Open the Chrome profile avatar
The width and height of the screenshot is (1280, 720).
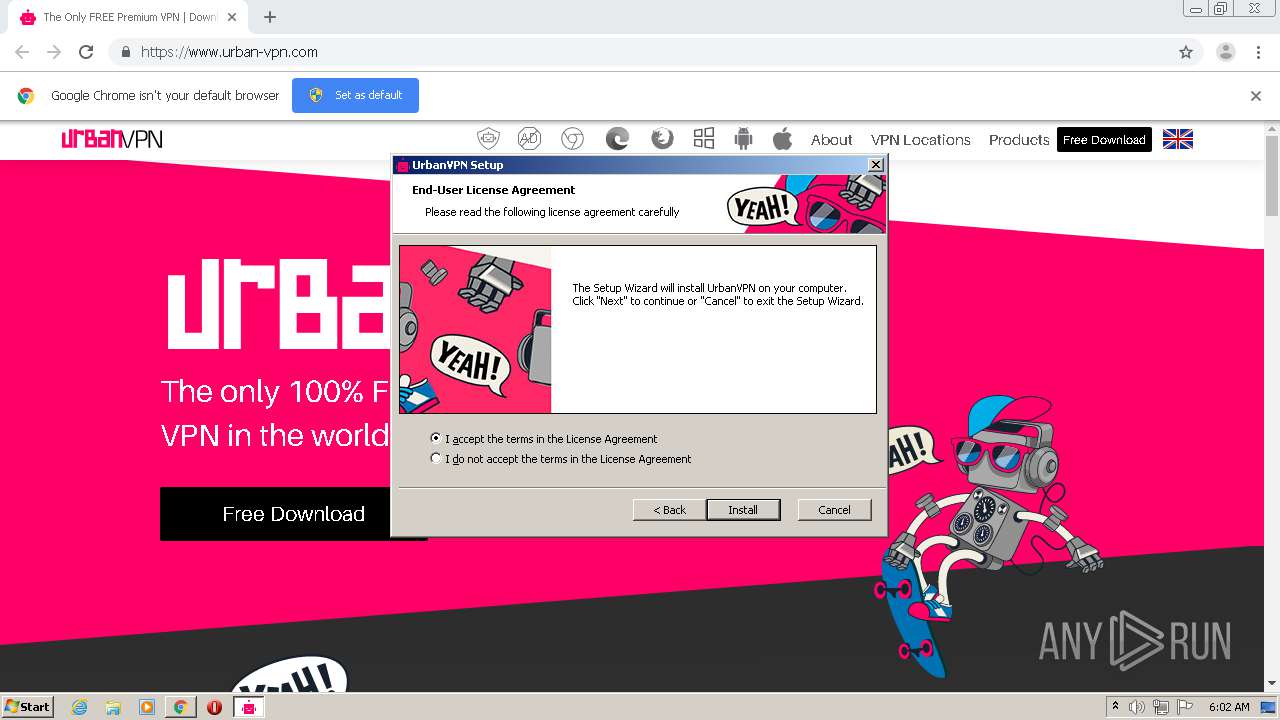pyautogui.click(x=1226, y=52)
